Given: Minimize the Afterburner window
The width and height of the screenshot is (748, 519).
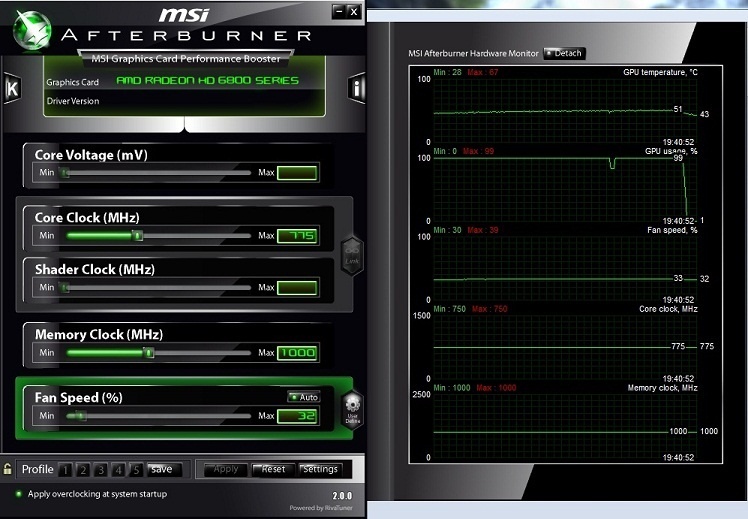Looking at the screenshot, I should click(339, 11).
